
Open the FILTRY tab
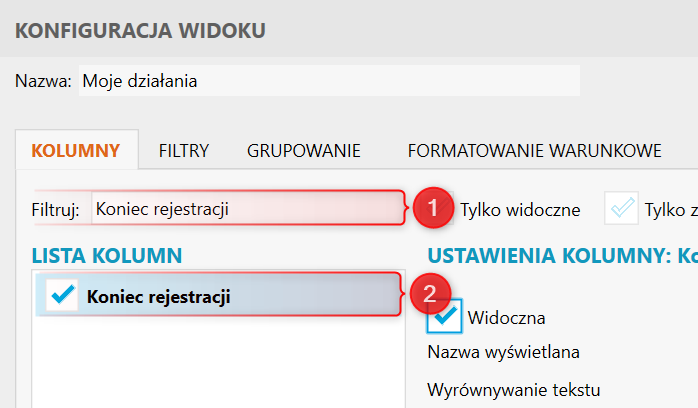183,152
